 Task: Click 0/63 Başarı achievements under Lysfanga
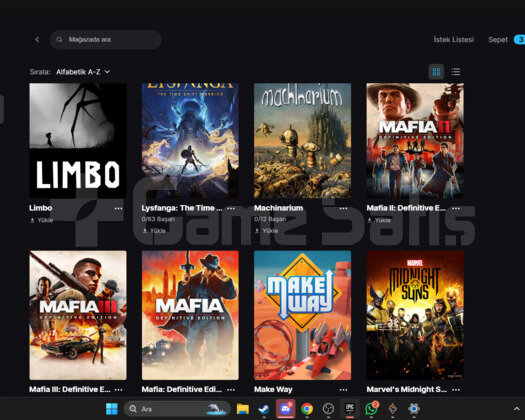coord(158,219)
